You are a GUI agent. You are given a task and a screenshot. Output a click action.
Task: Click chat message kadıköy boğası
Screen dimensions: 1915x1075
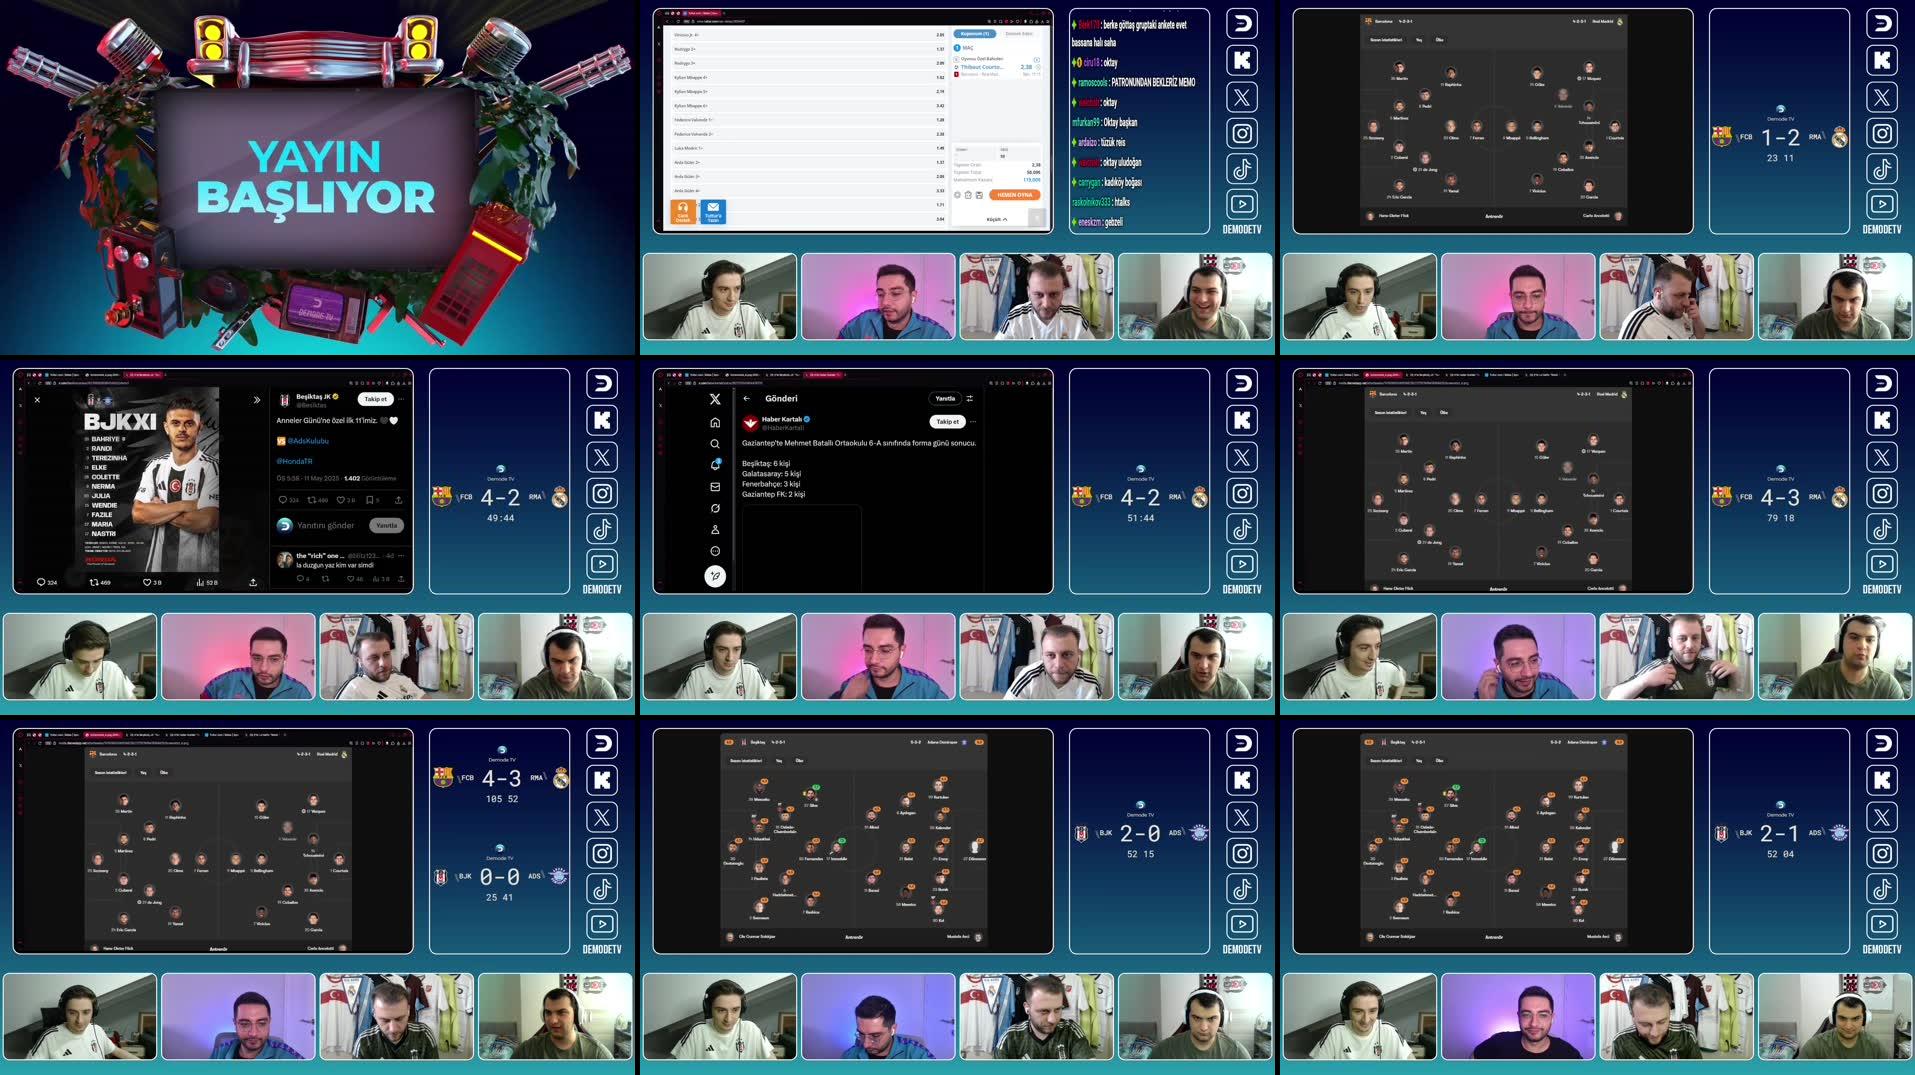tap(1123, 182)
